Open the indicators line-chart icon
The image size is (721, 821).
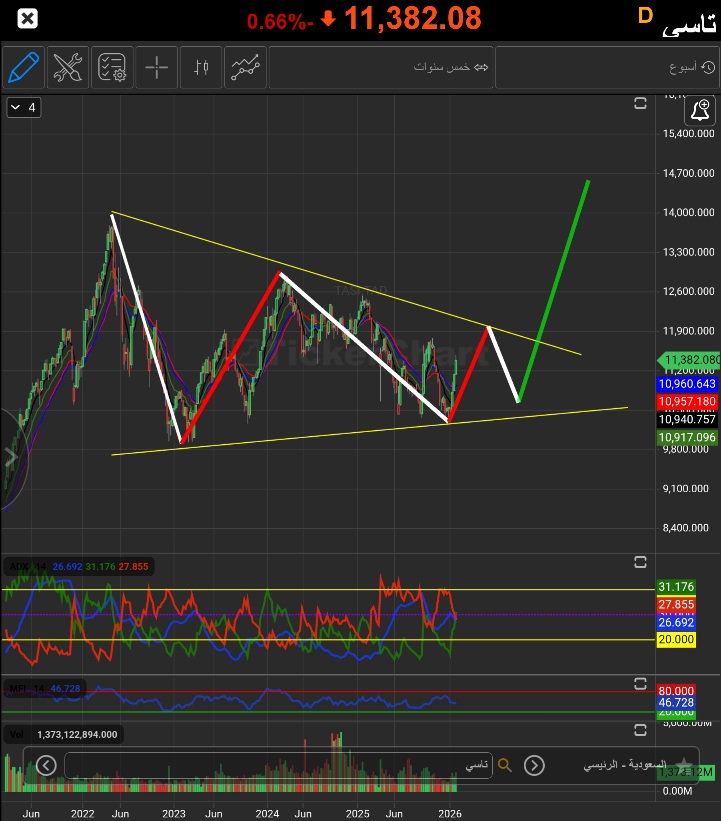click(246, 67)
